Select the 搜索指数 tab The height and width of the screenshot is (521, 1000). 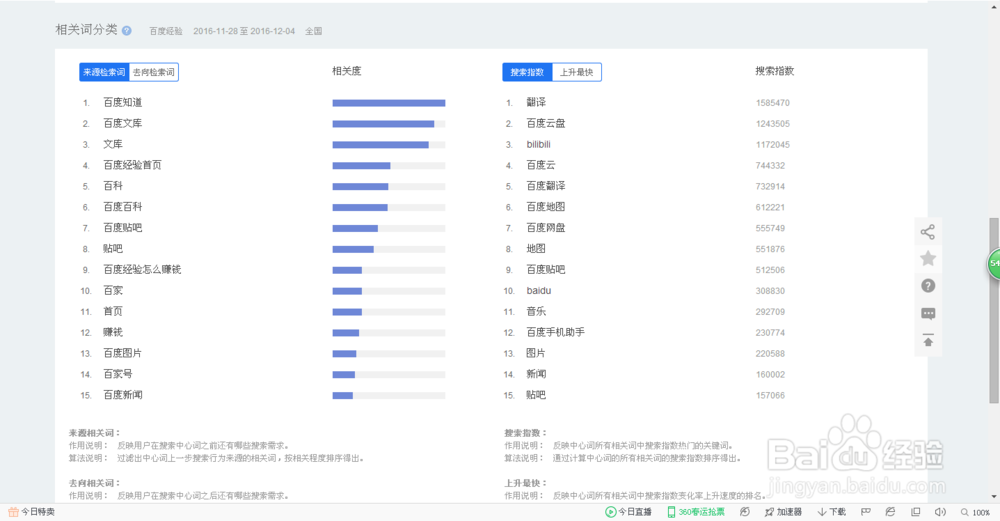527,72
